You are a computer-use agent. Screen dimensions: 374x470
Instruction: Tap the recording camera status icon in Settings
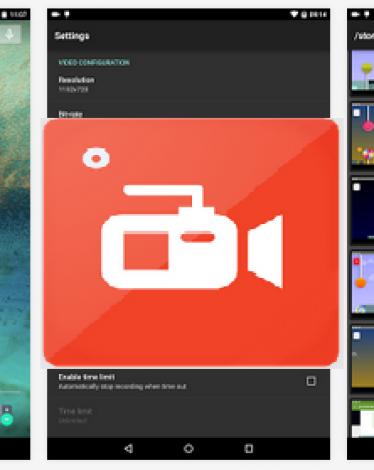[x=56, y=14]
